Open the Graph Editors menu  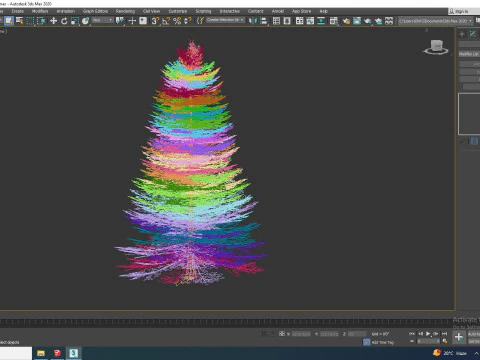point(95,11)
